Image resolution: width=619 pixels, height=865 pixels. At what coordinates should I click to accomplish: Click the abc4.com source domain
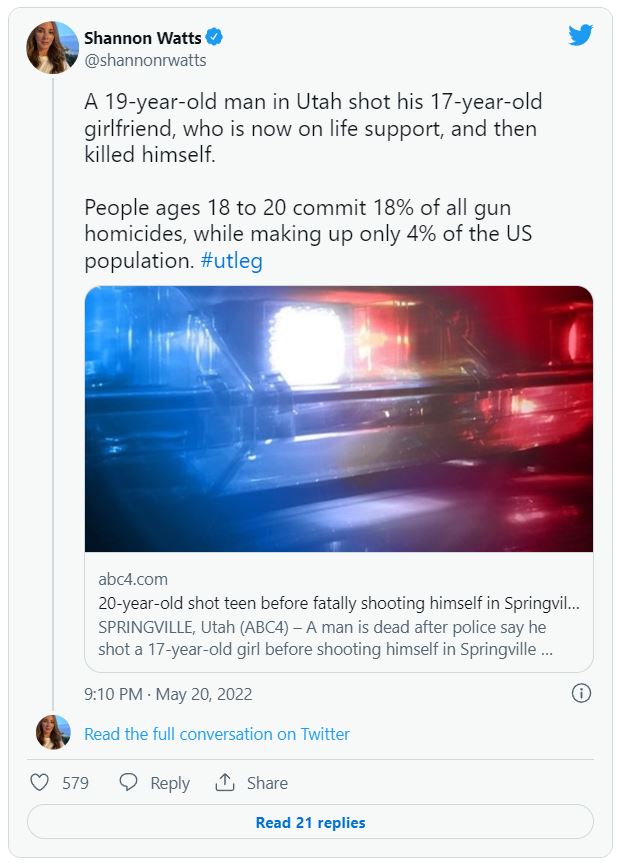click(134, 580)
